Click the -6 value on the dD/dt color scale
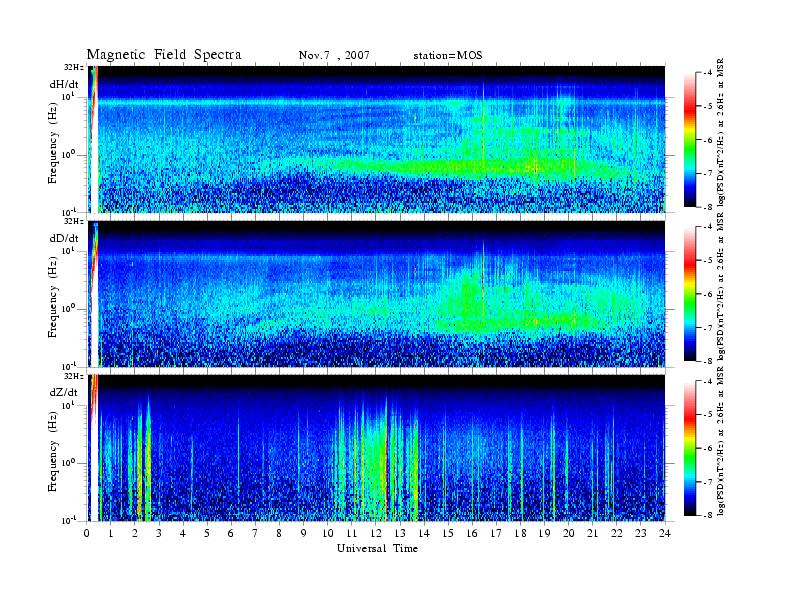Viewport: 792px width, 612px height. pos(708,294)
